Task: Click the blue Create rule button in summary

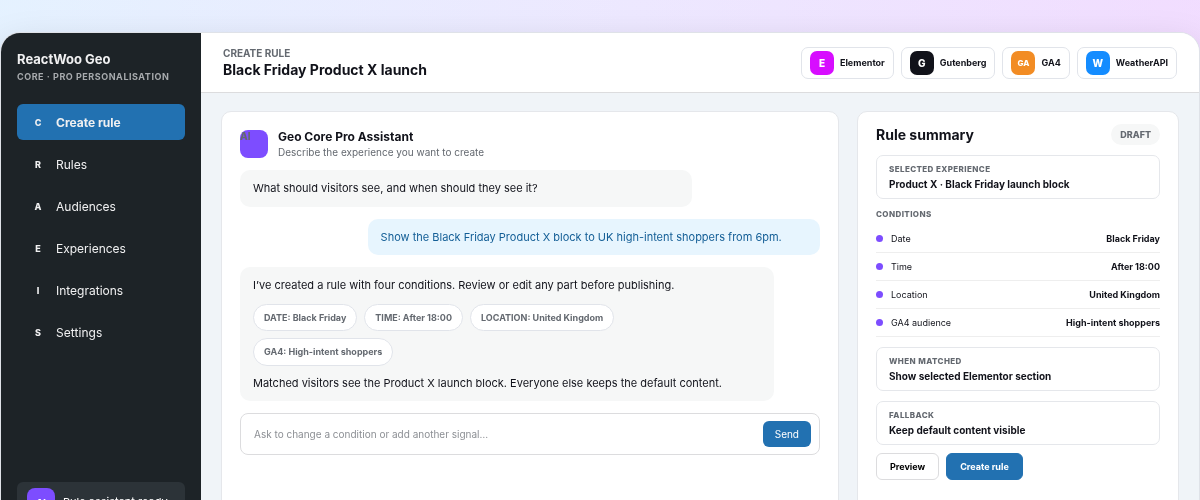Action: pos(984,467)
